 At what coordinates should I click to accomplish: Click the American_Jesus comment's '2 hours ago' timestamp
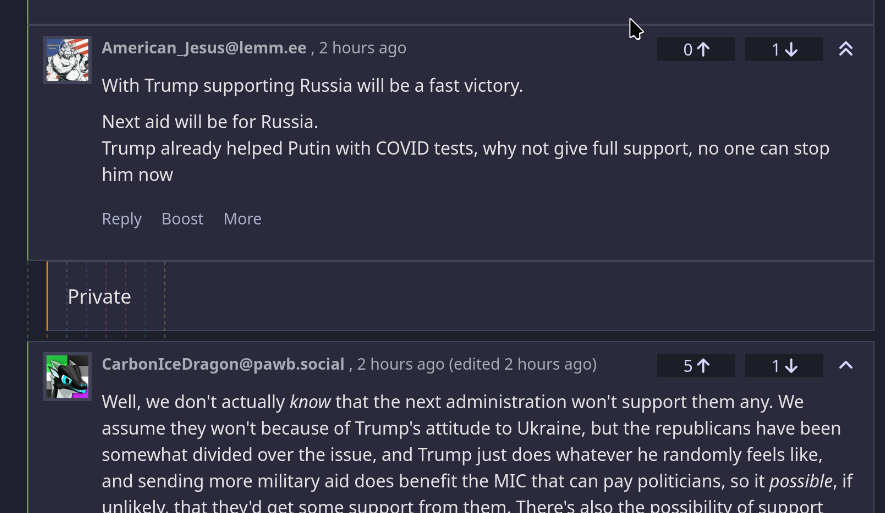(362, 48)
